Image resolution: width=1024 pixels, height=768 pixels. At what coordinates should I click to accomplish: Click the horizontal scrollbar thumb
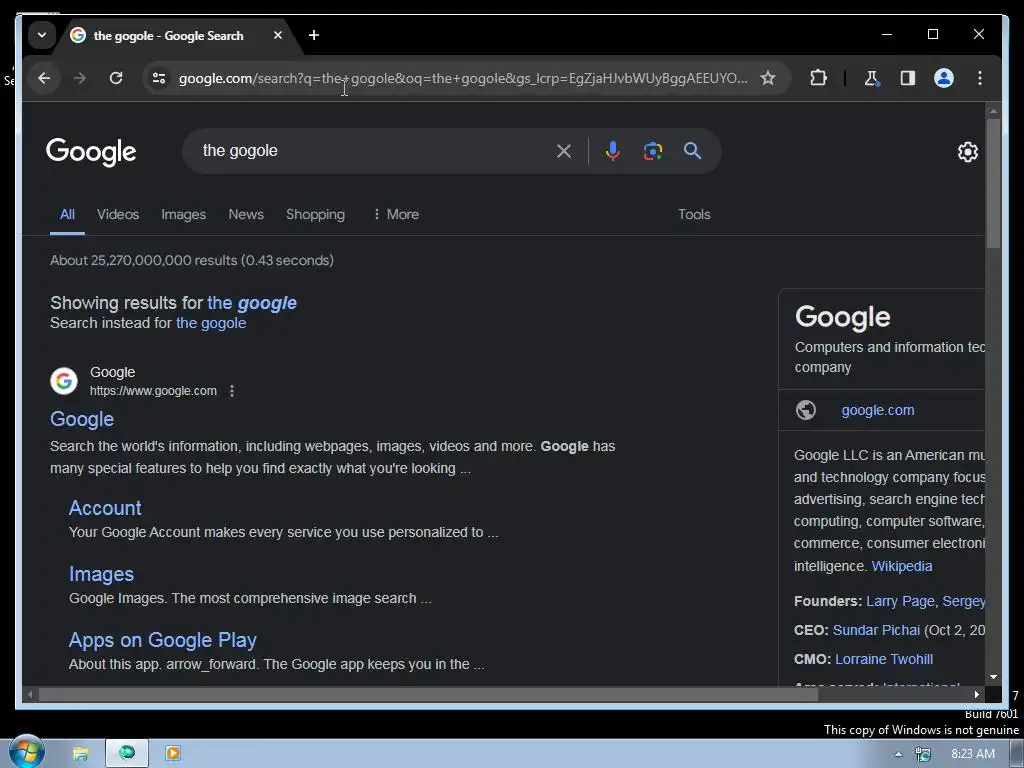click(428, 695)
